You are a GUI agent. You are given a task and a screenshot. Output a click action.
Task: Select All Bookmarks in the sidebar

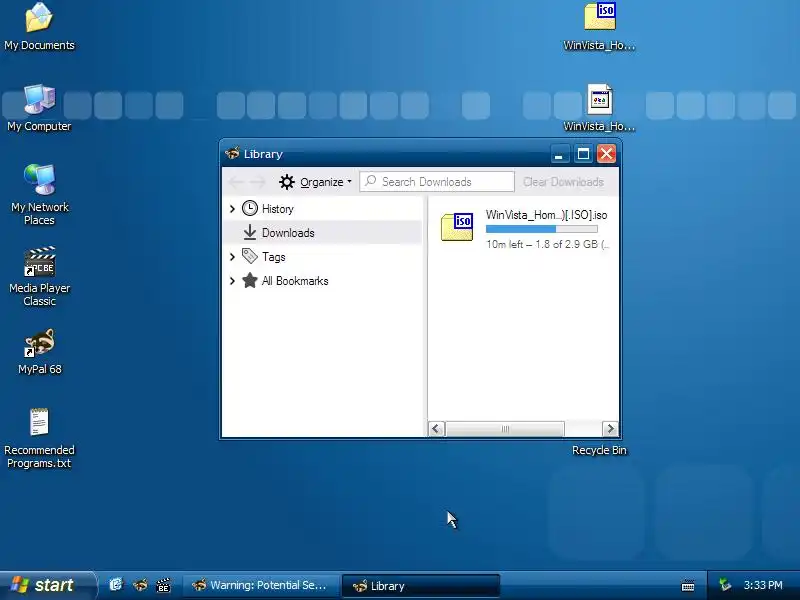point(323,281)
